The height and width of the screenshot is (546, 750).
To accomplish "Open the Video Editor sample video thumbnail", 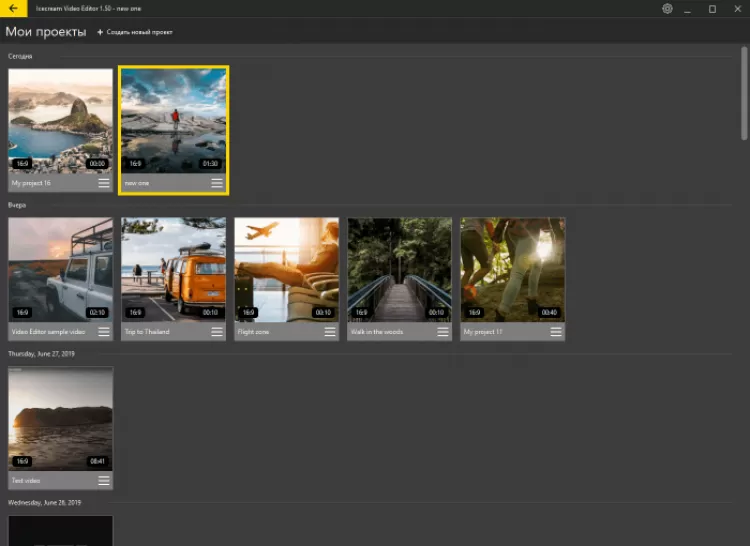I will pyautogui.click(x=60, y=268).
